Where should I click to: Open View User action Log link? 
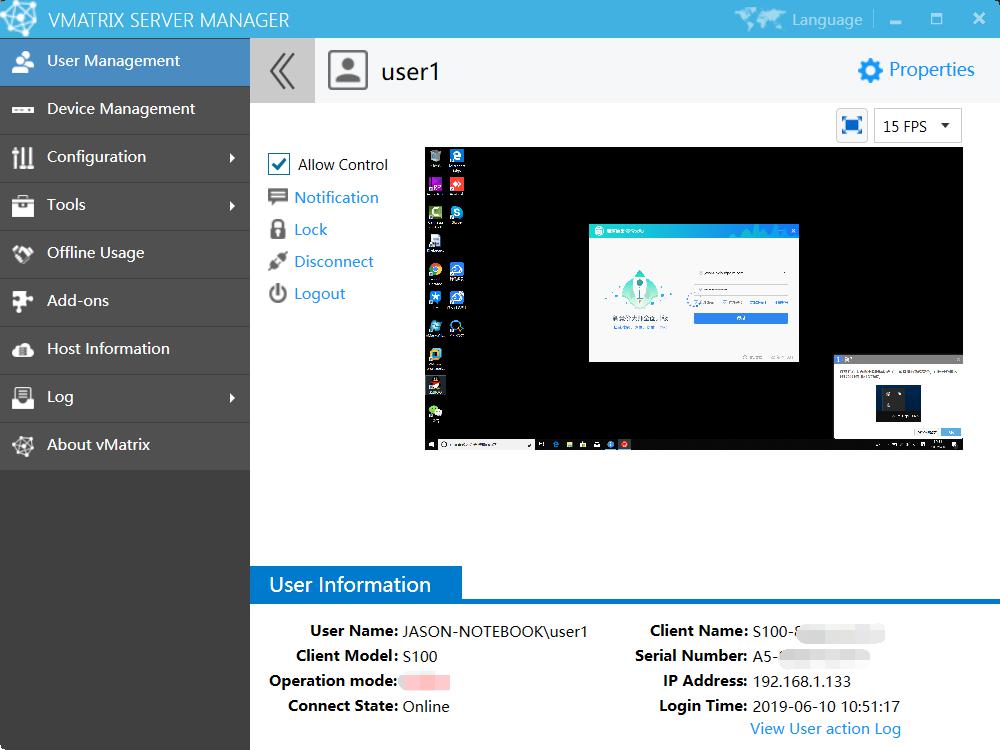[x=825, y=729]
